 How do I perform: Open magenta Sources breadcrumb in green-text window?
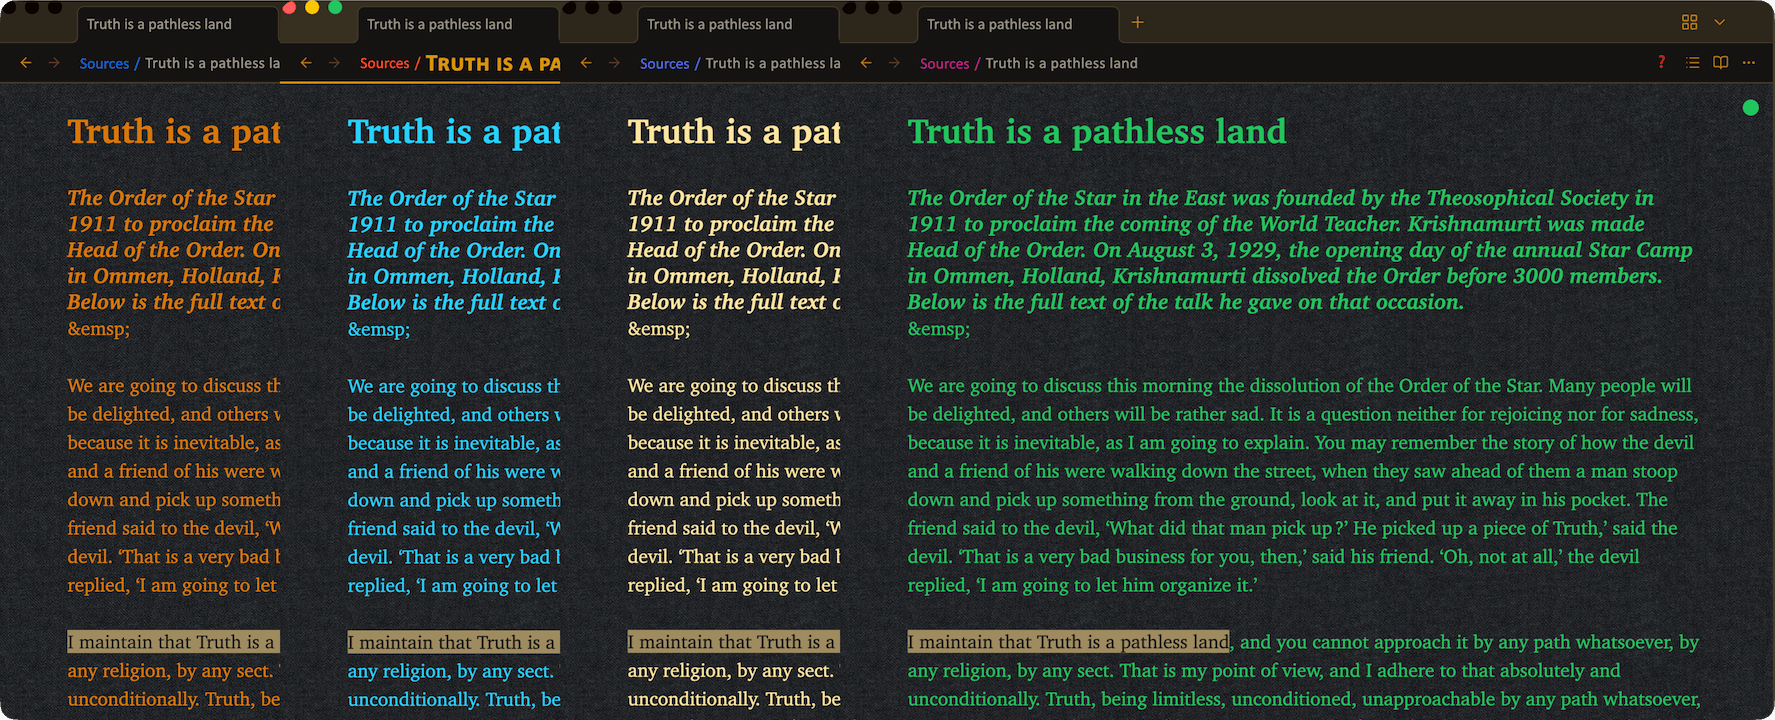click(944, 63)
